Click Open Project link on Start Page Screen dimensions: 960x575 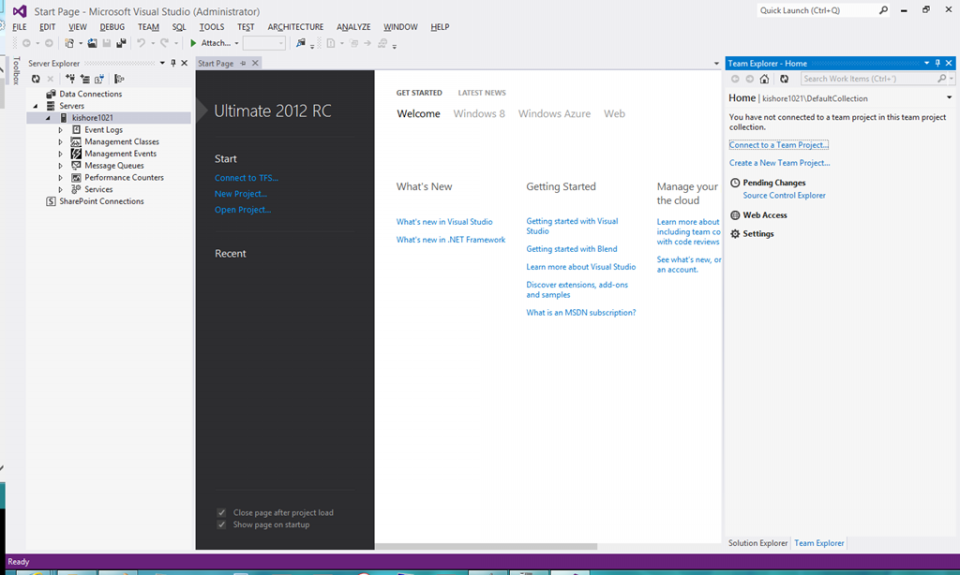pyautogui.click(x=242, y=210)
